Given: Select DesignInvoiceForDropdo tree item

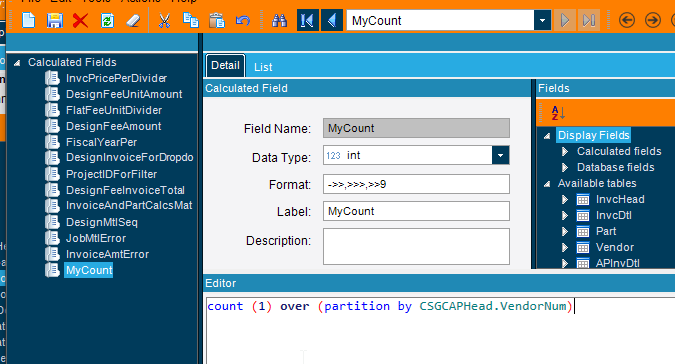Looking at the screenshot, I should click(130, 157).
